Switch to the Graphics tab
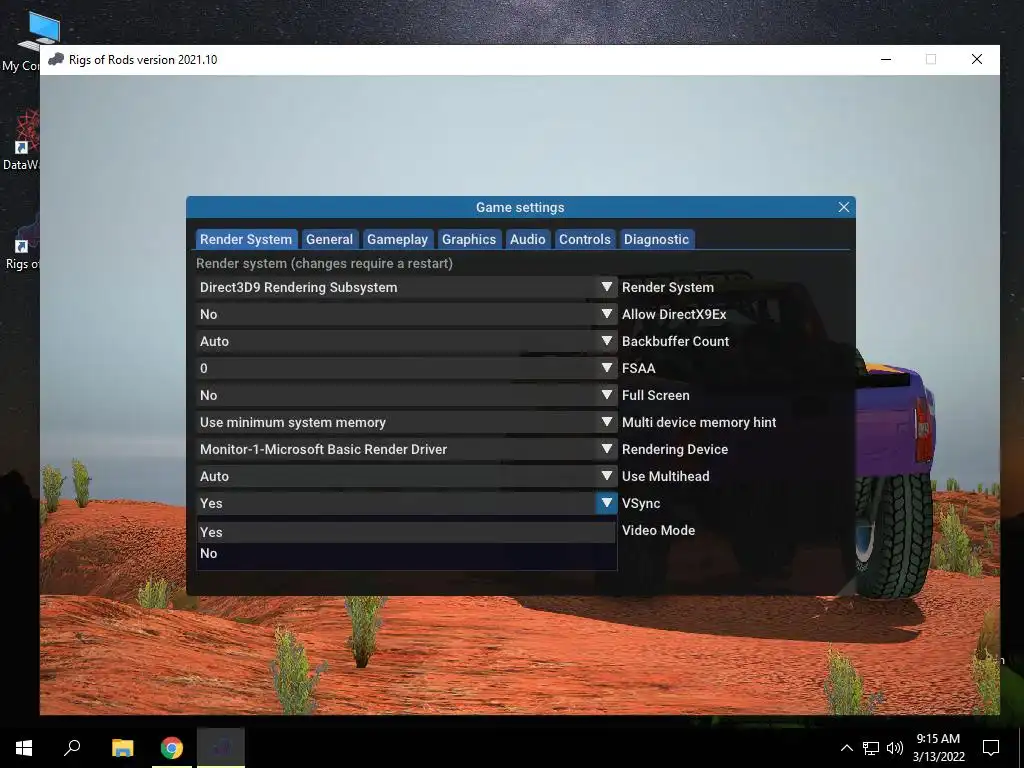This screenshot has height=768, width=1024. (x=469, y=239)
